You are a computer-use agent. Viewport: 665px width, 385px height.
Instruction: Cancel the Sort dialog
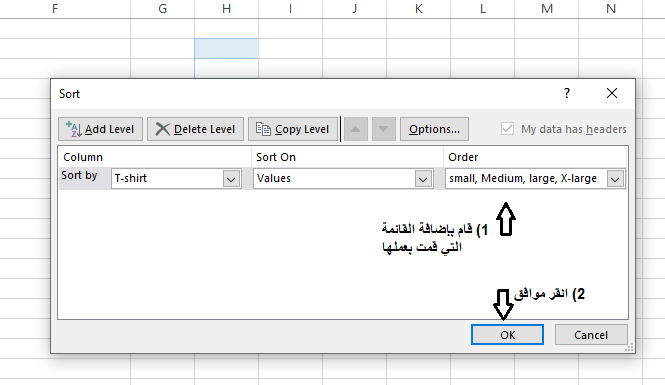pos(591,335)
